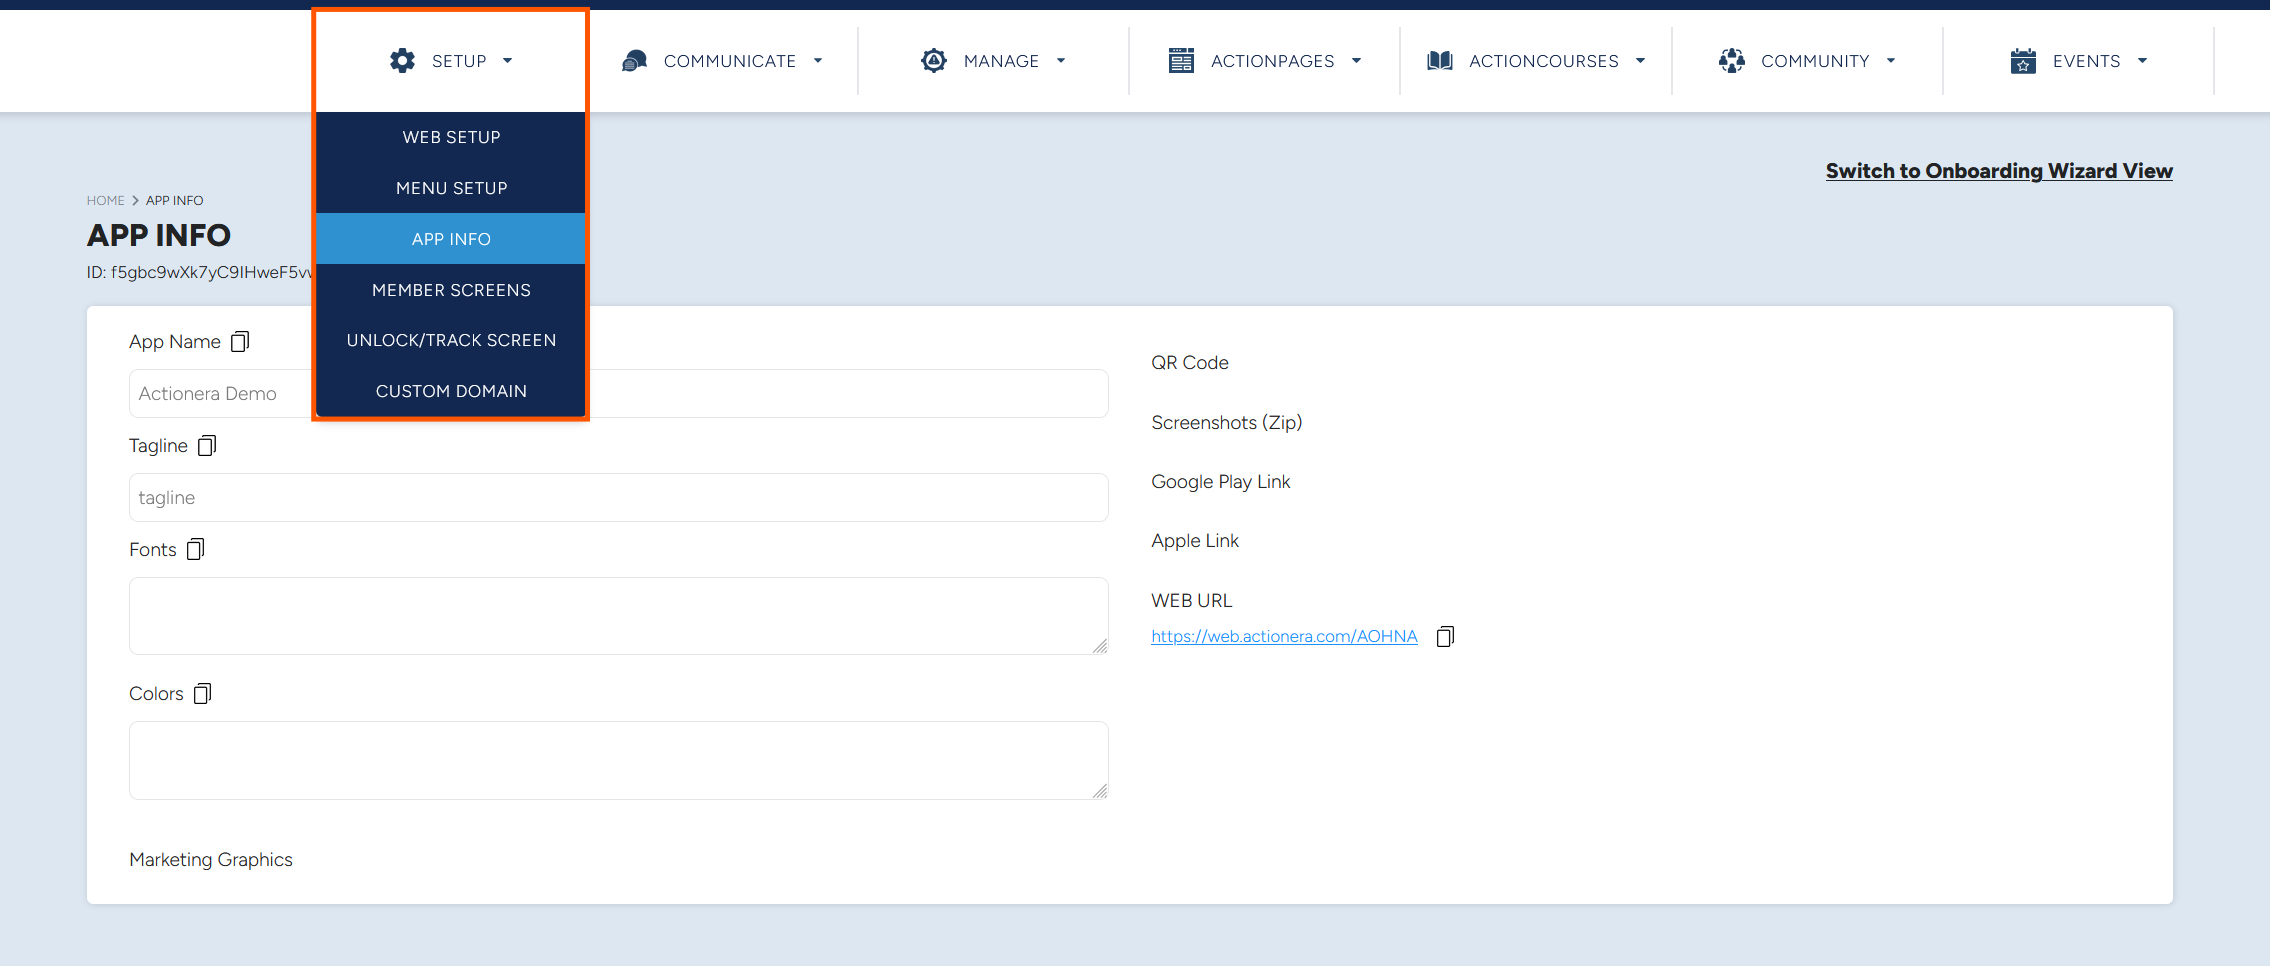
Task: Click the Screenshots (Zip) label
Action: click(x=1226, y=423)
